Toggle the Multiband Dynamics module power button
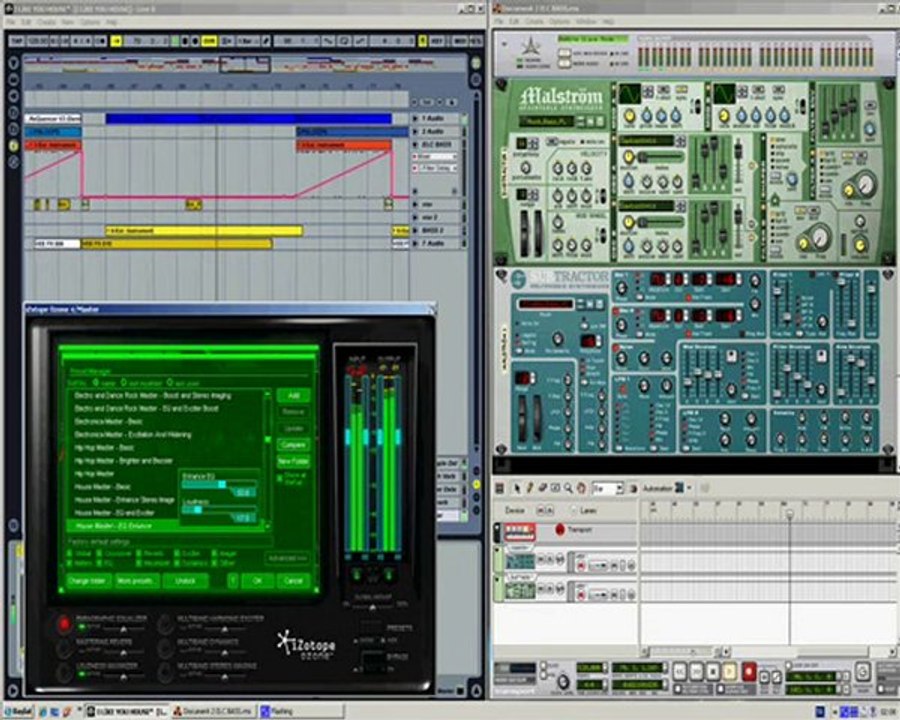Image resolution: width=900 pixels, height=720 pixels. pos(165,648)
